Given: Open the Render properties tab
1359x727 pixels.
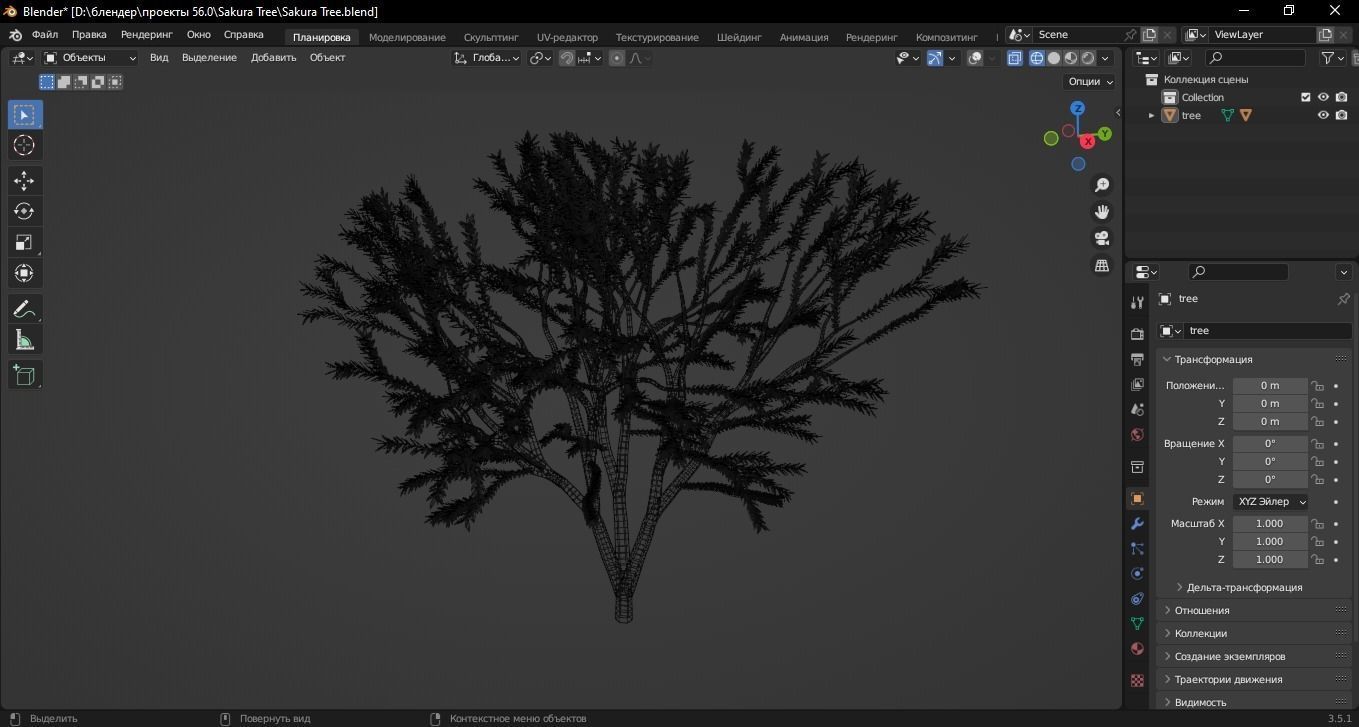Looking at the screenshot, I should tap(1137, 333).
